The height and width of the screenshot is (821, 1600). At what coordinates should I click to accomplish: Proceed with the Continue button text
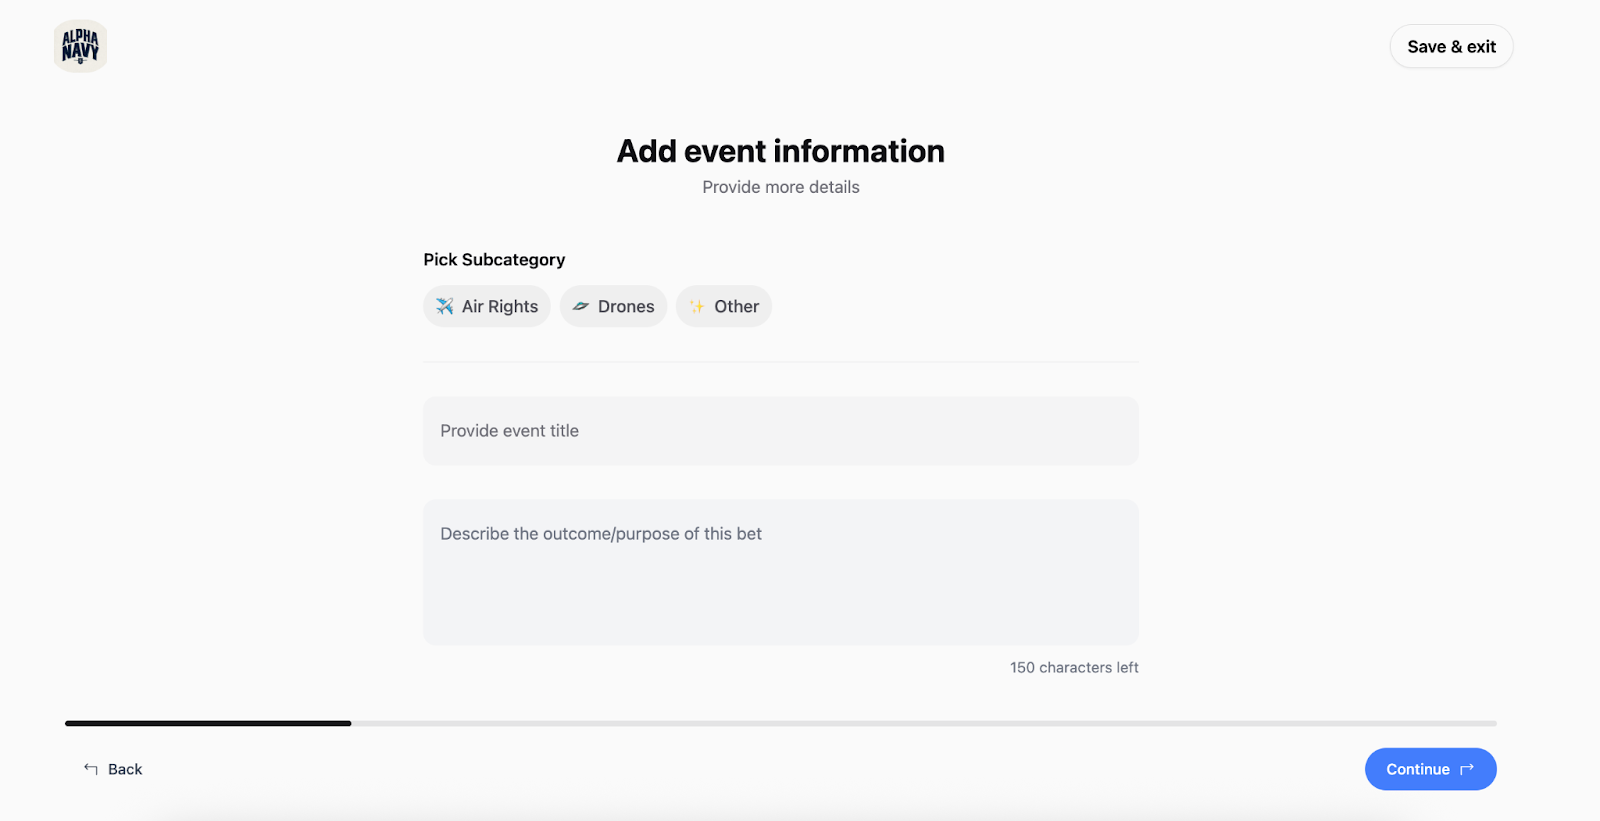1417,769
